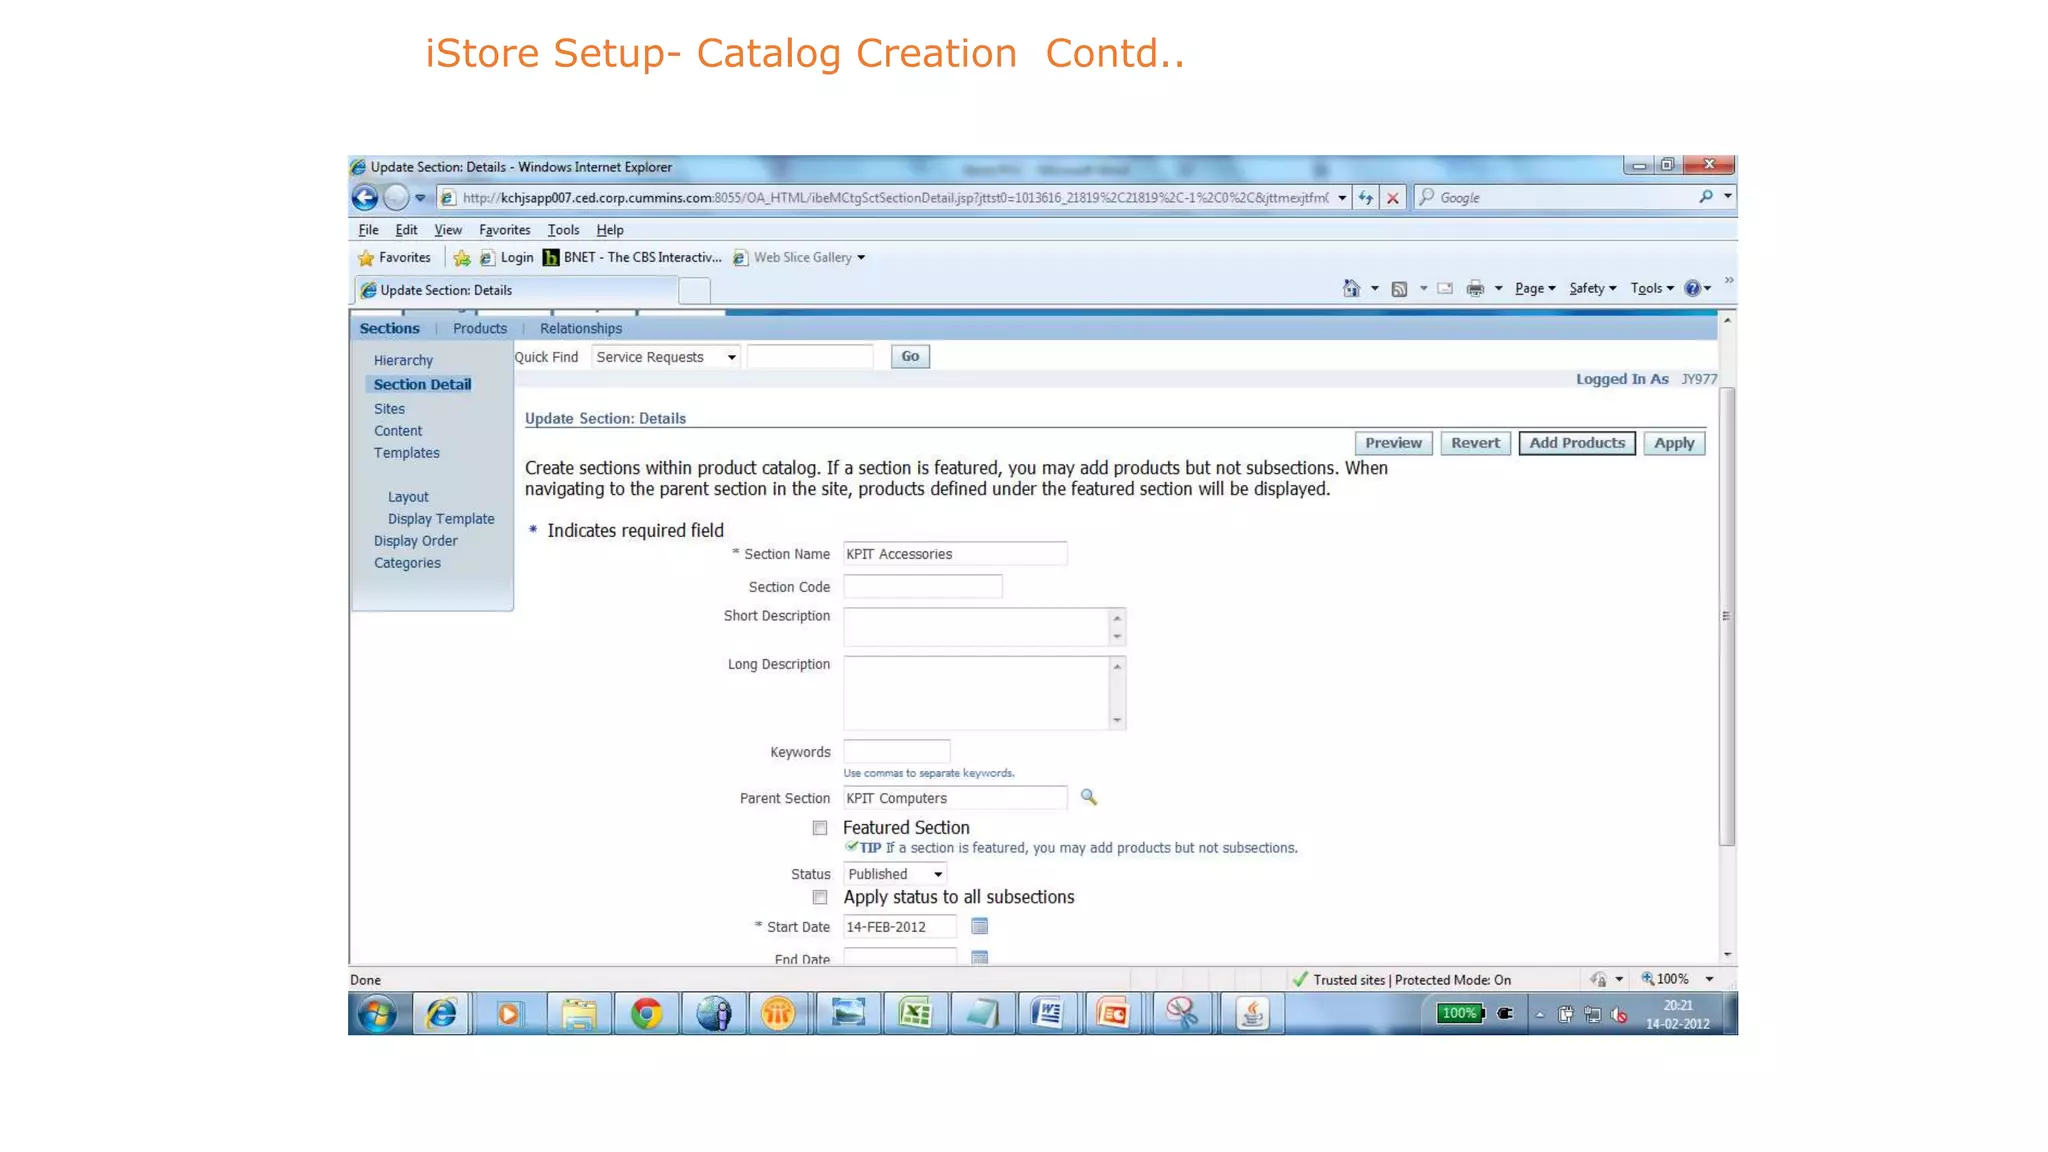
Task: Open the Windows Start orb
Action: coord(378,1014)
